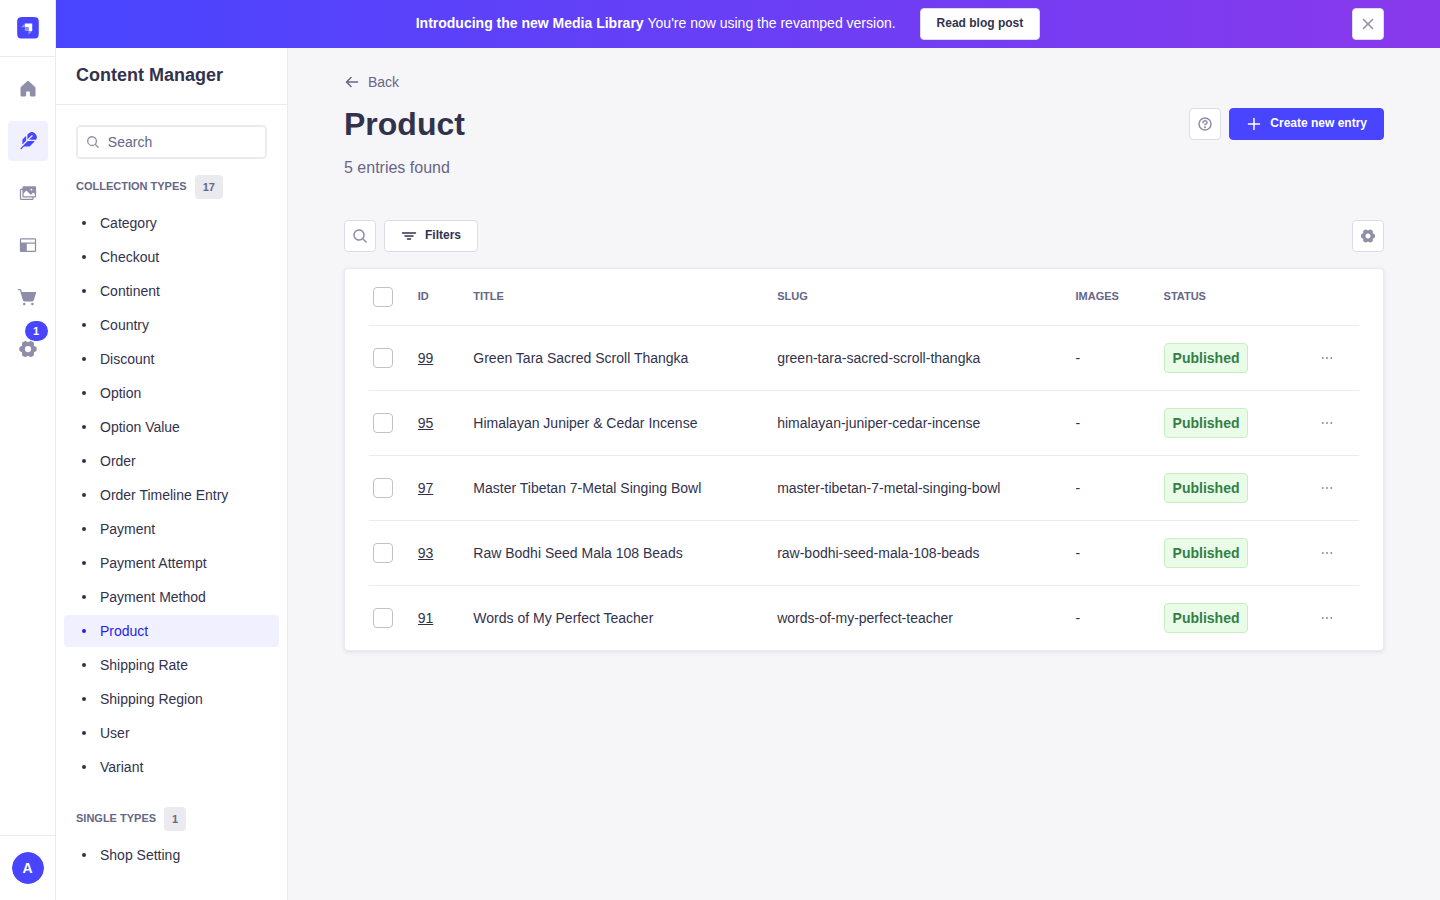Click slug himalayan-juniper-cedar-incense
Viewport: 1440px width, 900px height.
(x=878, y=423)
